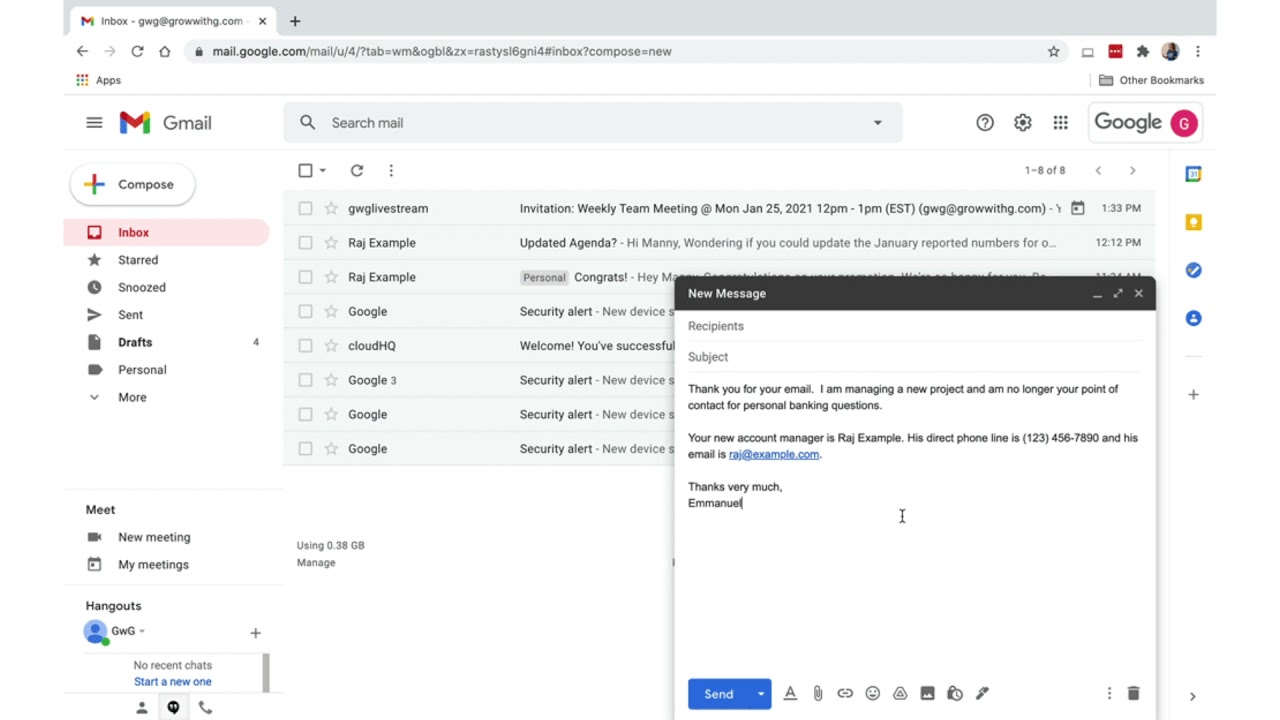Toggle confidential mode lock-clock icon
Image resolution: width=1280 pixels, height=720 pixels.
(955, 693)
